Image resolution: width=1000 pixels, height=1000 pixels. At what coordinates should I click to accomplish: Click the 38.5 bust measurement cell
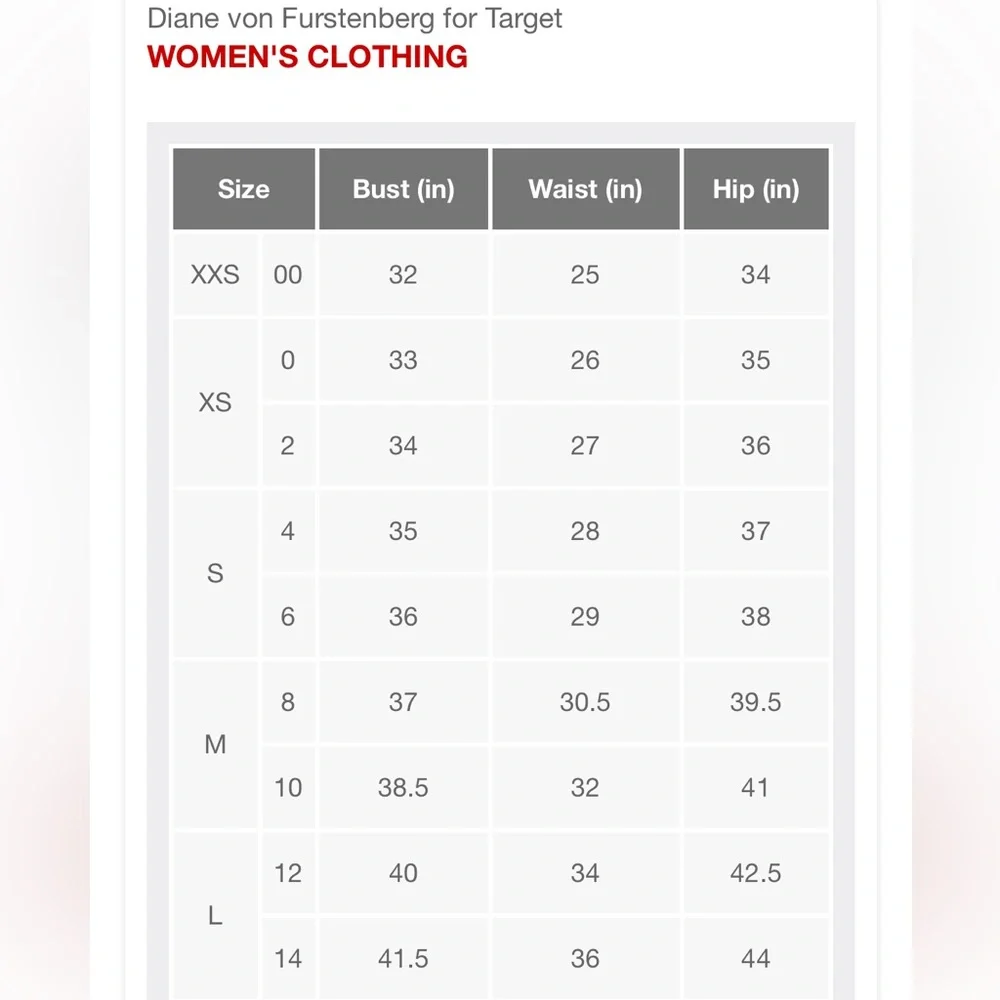click(403, 788)
